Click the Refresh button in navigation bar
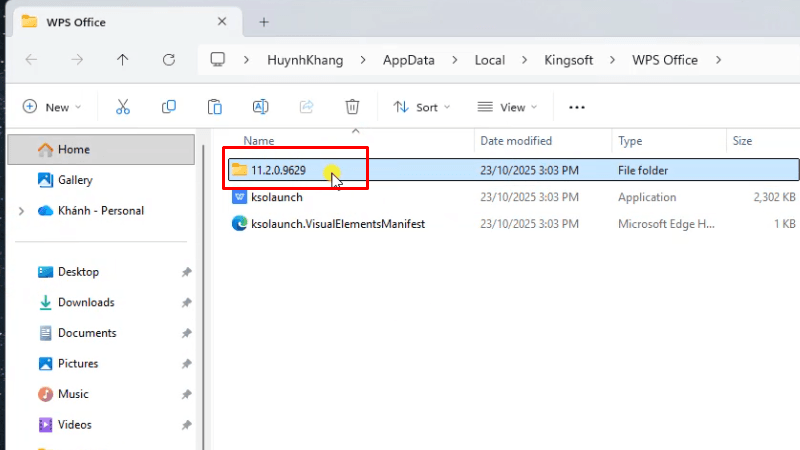 click(169, 60)
